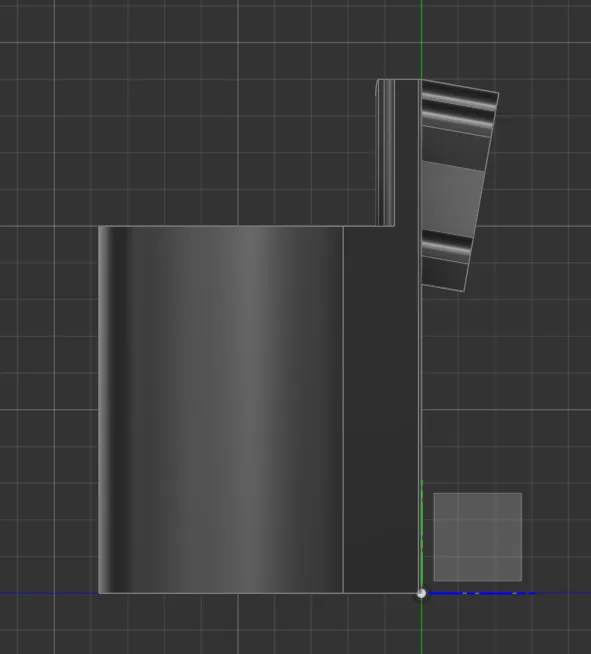The height and width of the screenshot is (654, 591).
Task: Click the dashed green vertical axis handle
Action: [x=421, y=533]
